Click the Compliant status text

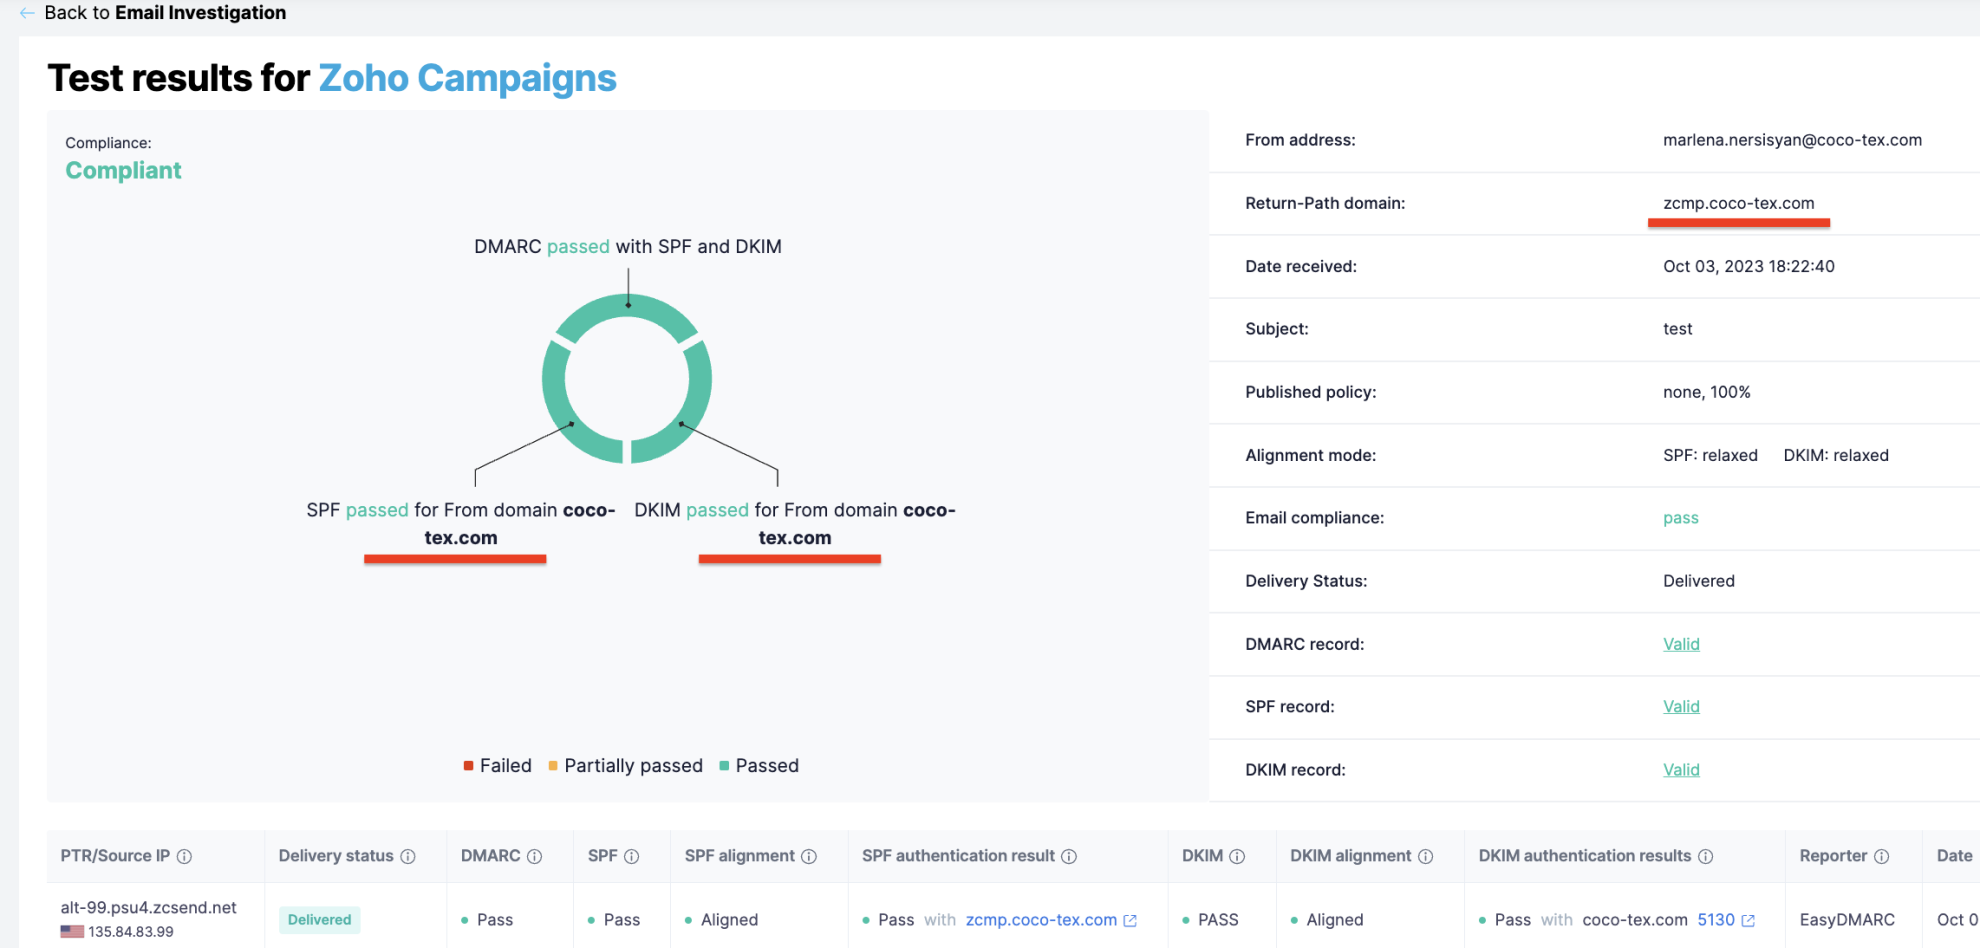tap(123, 171)
